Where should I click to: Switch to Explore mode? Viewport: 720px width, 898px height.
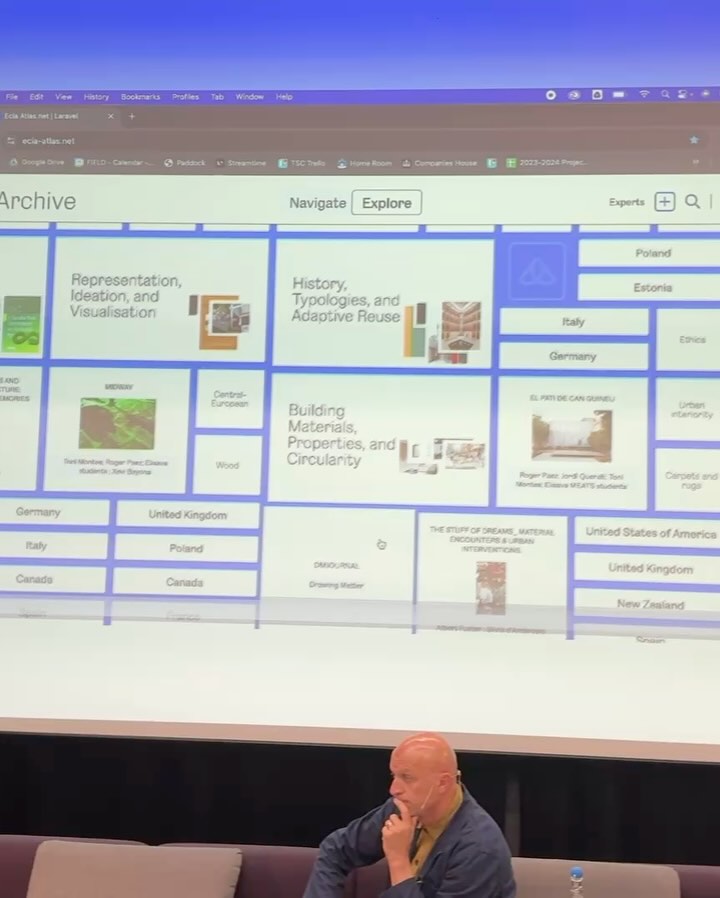tap(386, 203)
